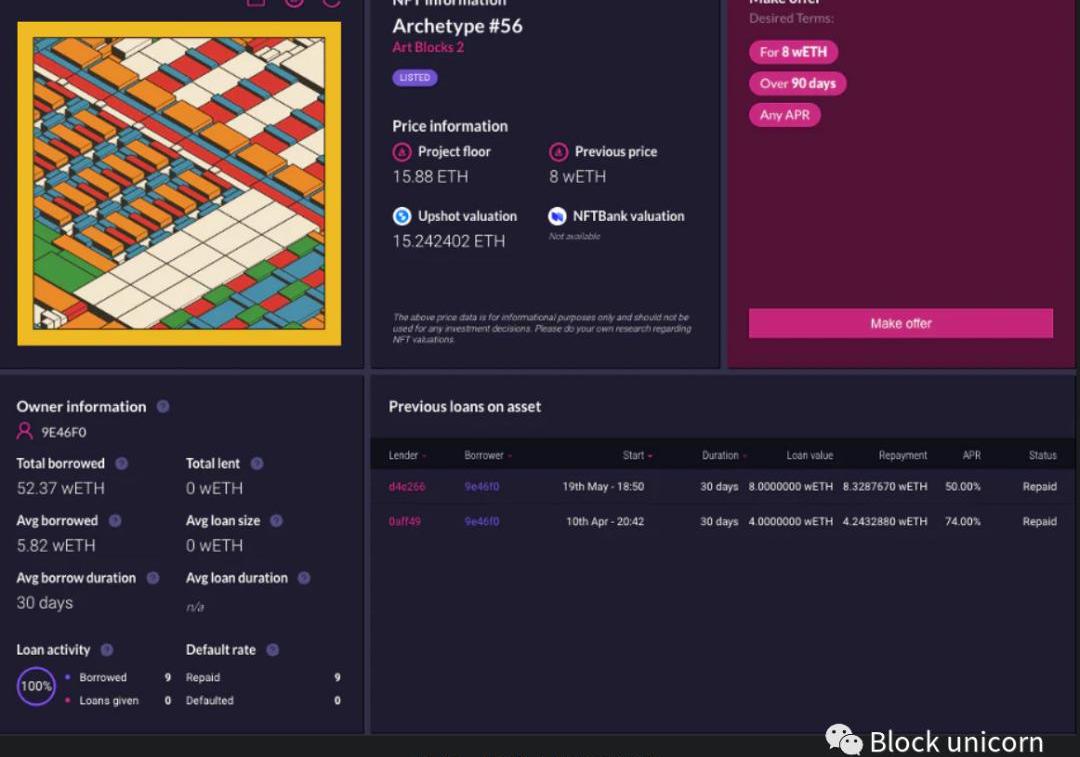The width and height of the screenshot is (1080, 757).
Task: Click the Status column header
Action: point(1043,455)
